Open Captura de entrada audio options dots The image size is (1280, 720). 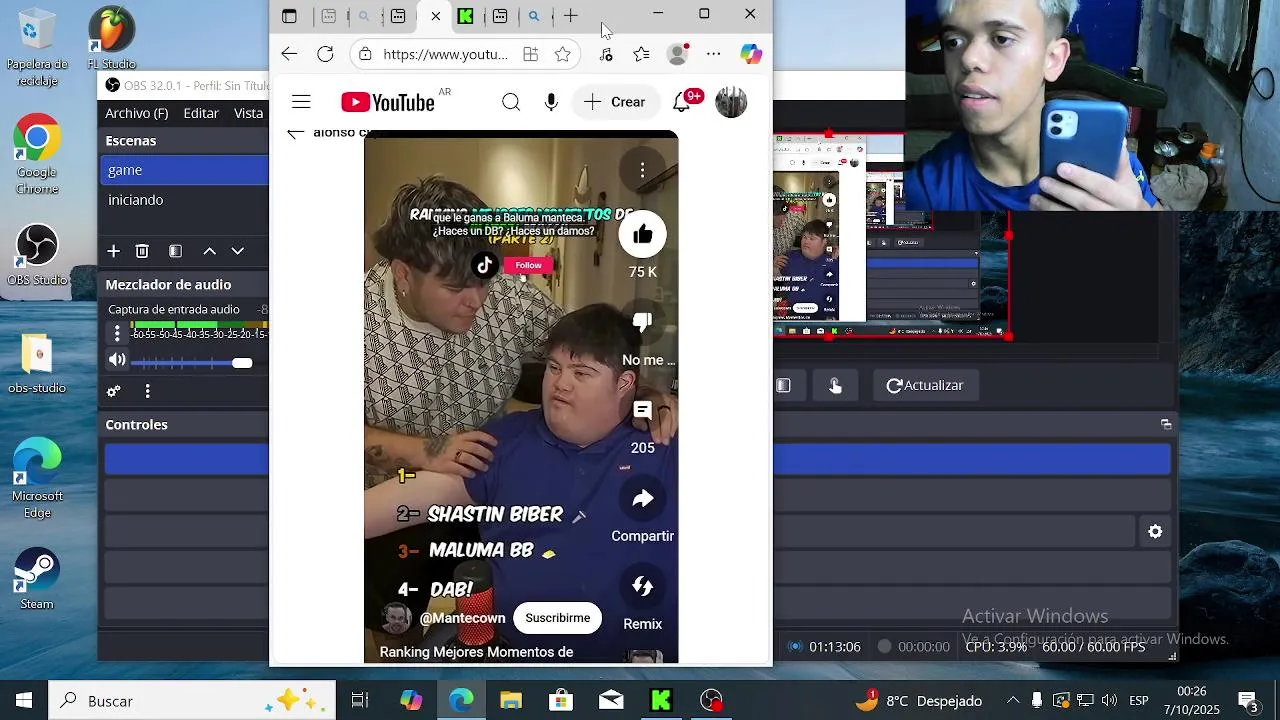(117, 333)
